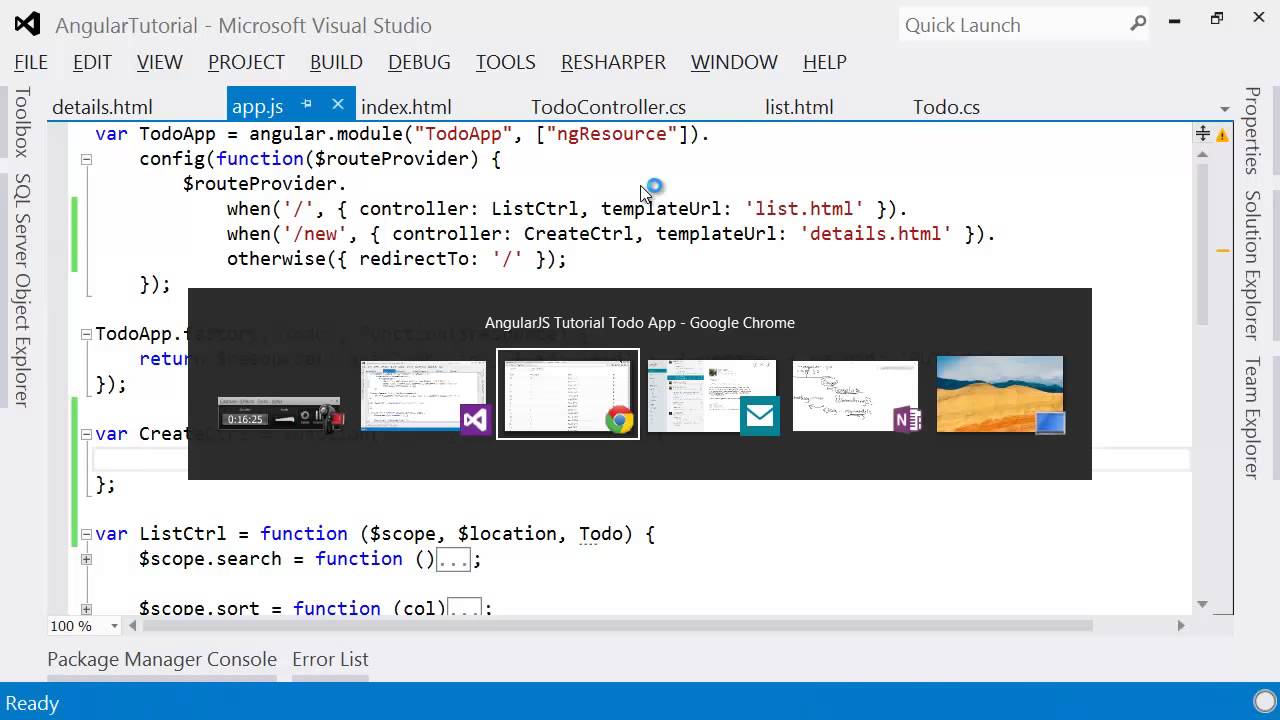The image size is (1280, 720).
Task: Switch to the Todo.cs tab
Action: coord(946,107)
